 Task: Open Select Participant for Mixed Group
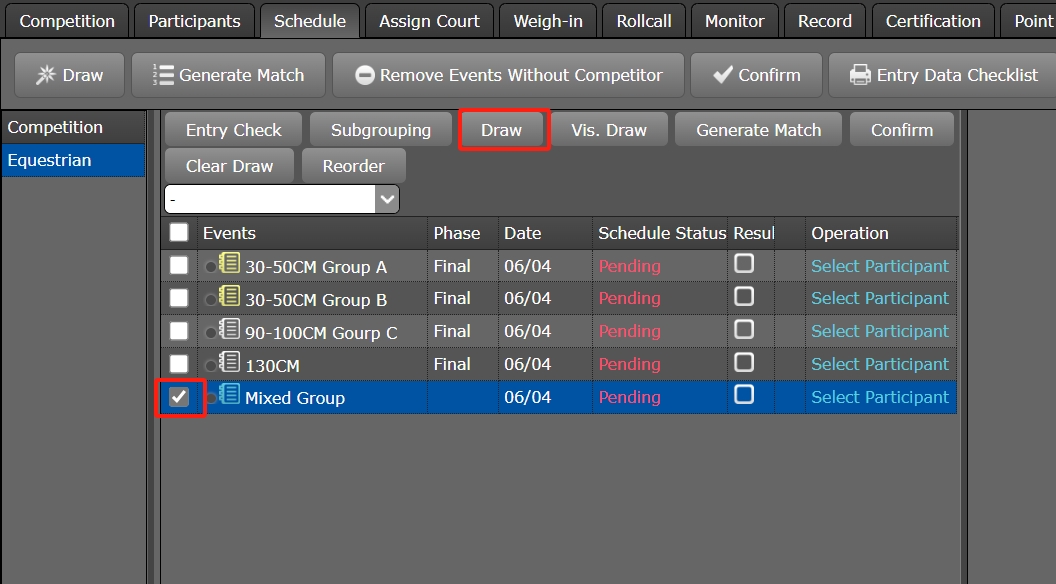click(880, 397)
